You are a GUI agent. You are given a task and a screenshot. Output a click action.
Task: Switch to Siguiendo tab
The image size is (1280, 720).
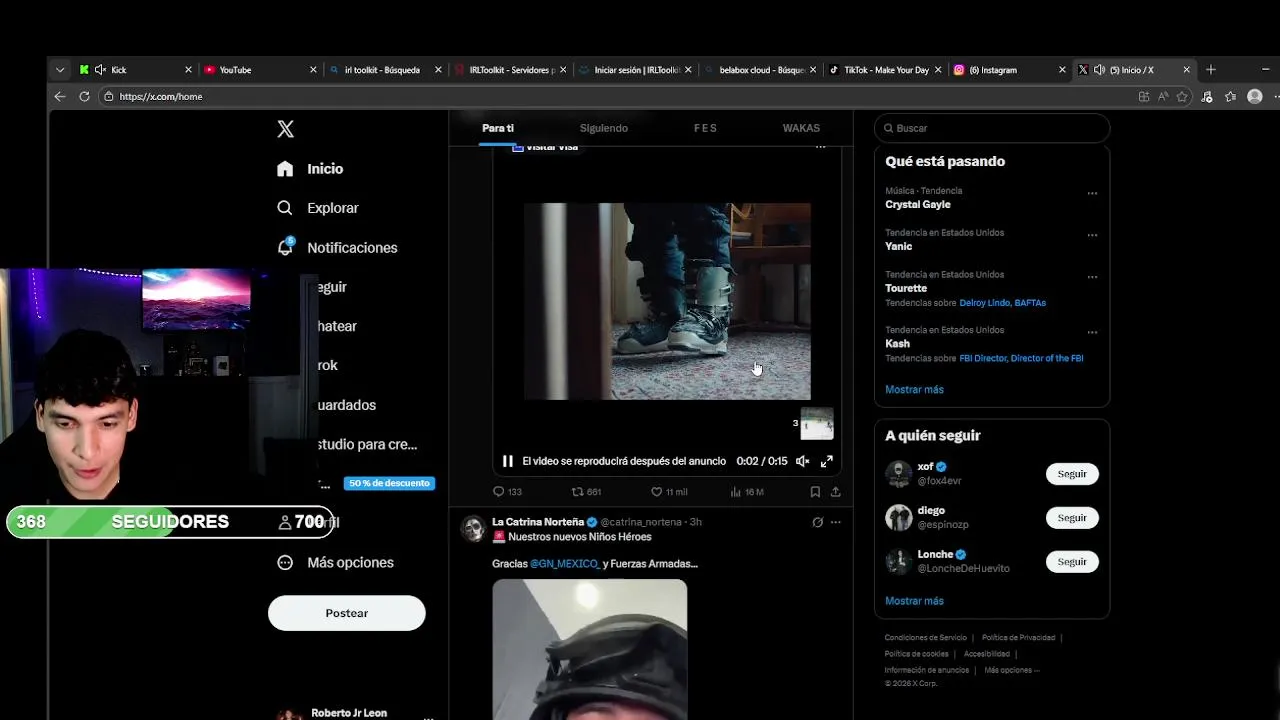click(604, 128)
